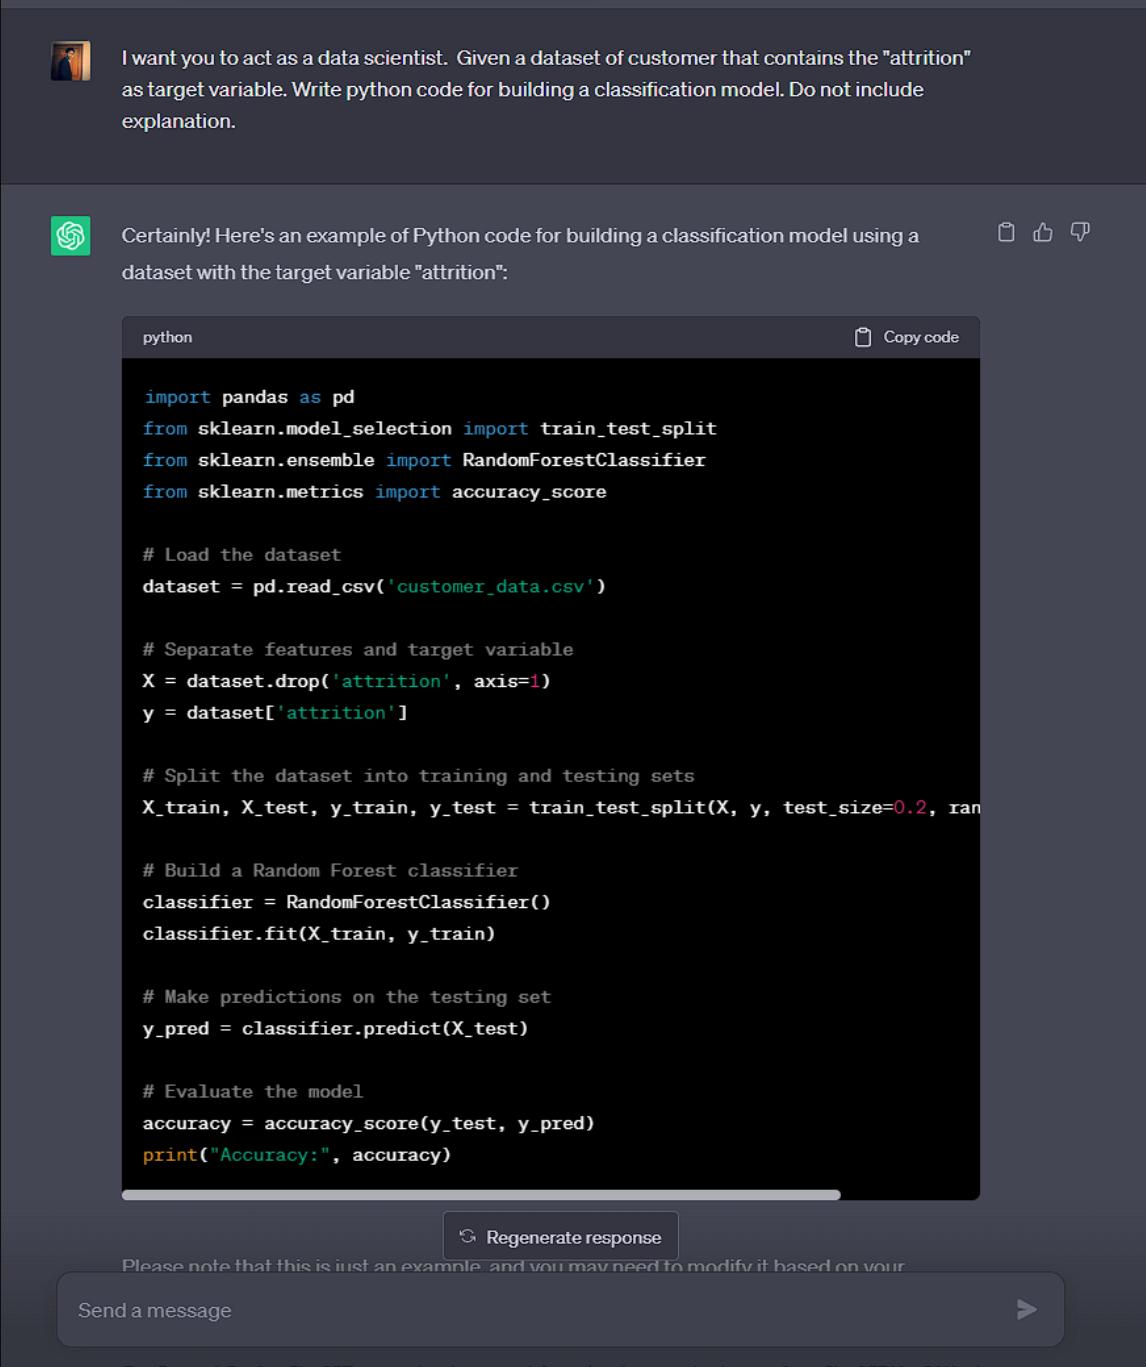Click the user's data scientist prompt text
The width and height of the screenshot is (1146, 1367).
[x=545, y=89]
